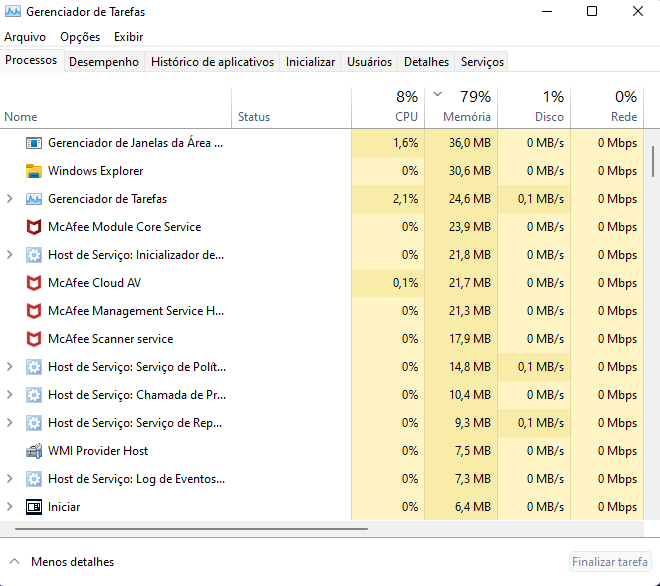Image resolution: width=660 pixels, height=586 pixels.
Task: Expand Host de Serviço: Log de Eventos row
Action: (10, 479)
